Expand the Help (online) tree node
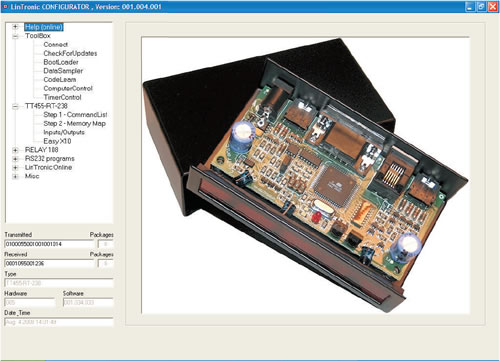Image resolution: width=500 pixels, height=361 pixels. 15,27
